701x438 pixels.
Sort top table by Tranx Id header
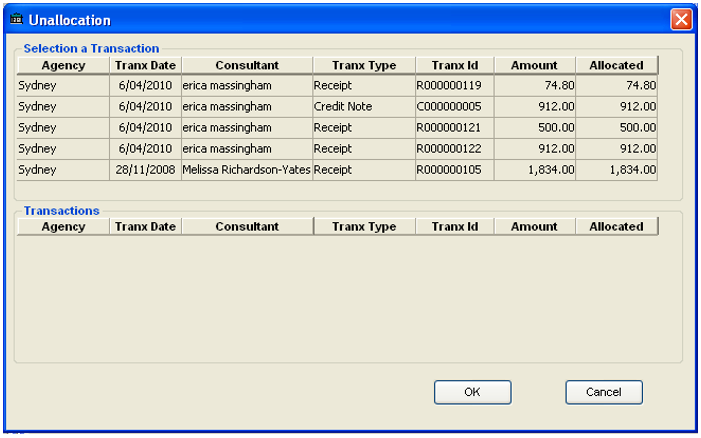(455, 65)
